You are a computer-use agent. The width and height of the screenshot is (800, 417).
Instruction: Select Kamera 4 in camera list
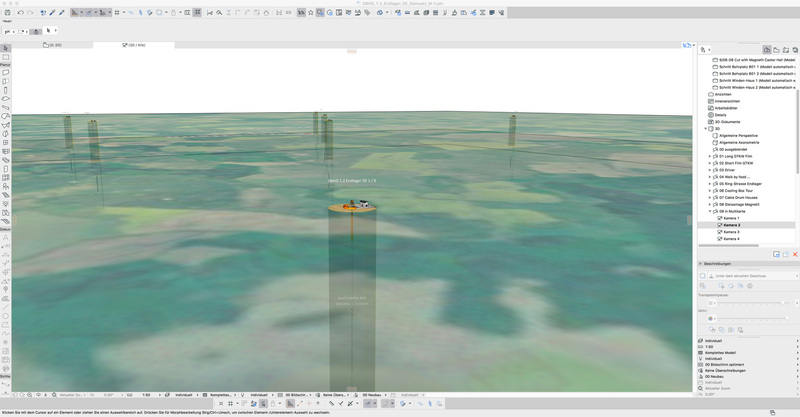(x=731, y=239)
